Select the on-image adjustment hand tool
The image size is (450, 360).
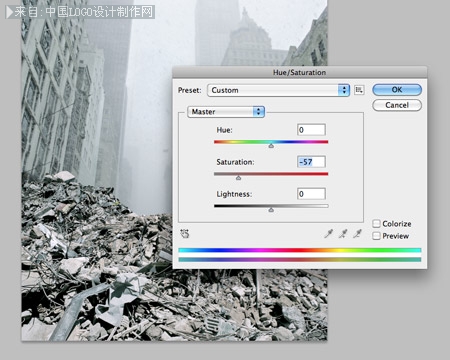[x=184, y=234]
